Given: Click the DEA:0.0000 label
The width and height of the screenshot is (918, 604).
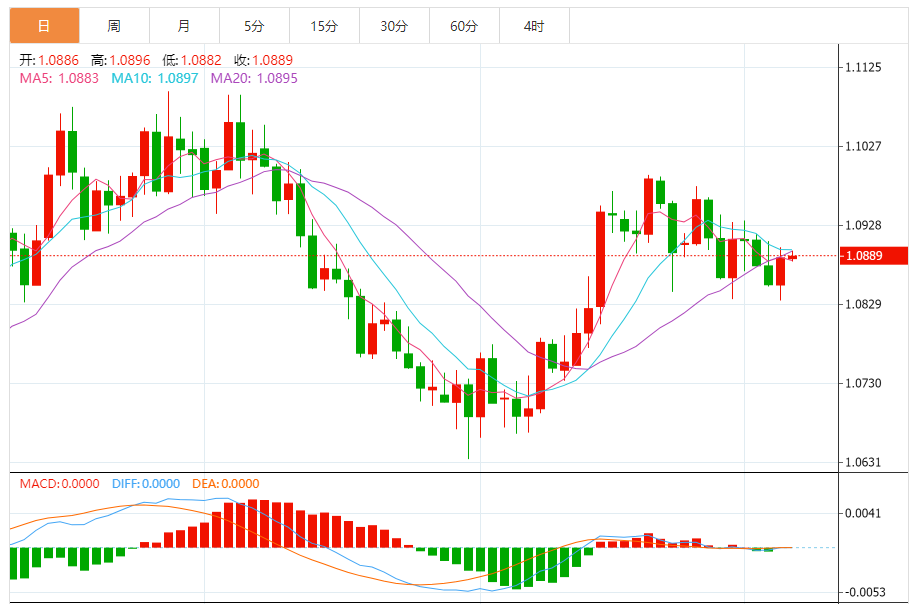Looking at the screenshot, I should [226, 484].
